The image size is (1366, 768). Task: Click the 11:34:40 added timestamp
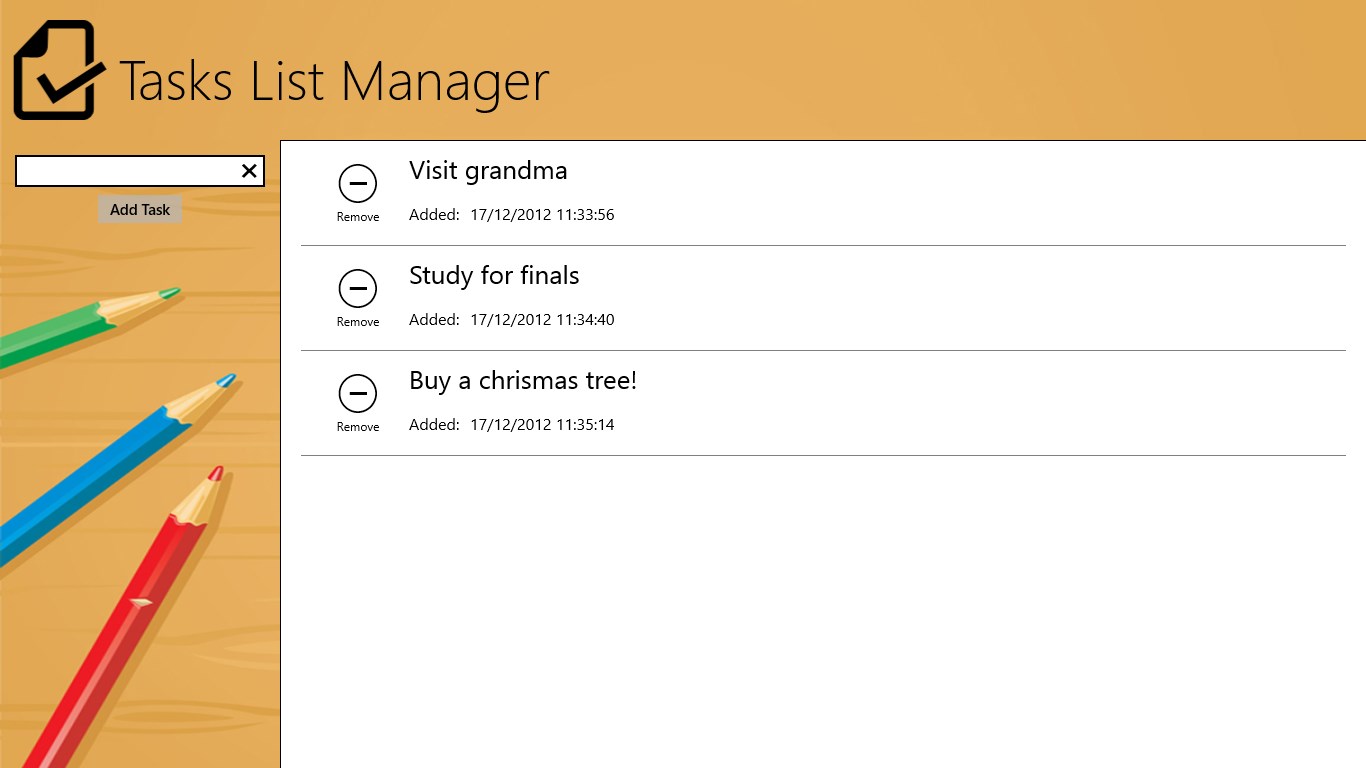pyautogui.click(x=542, y=320)
